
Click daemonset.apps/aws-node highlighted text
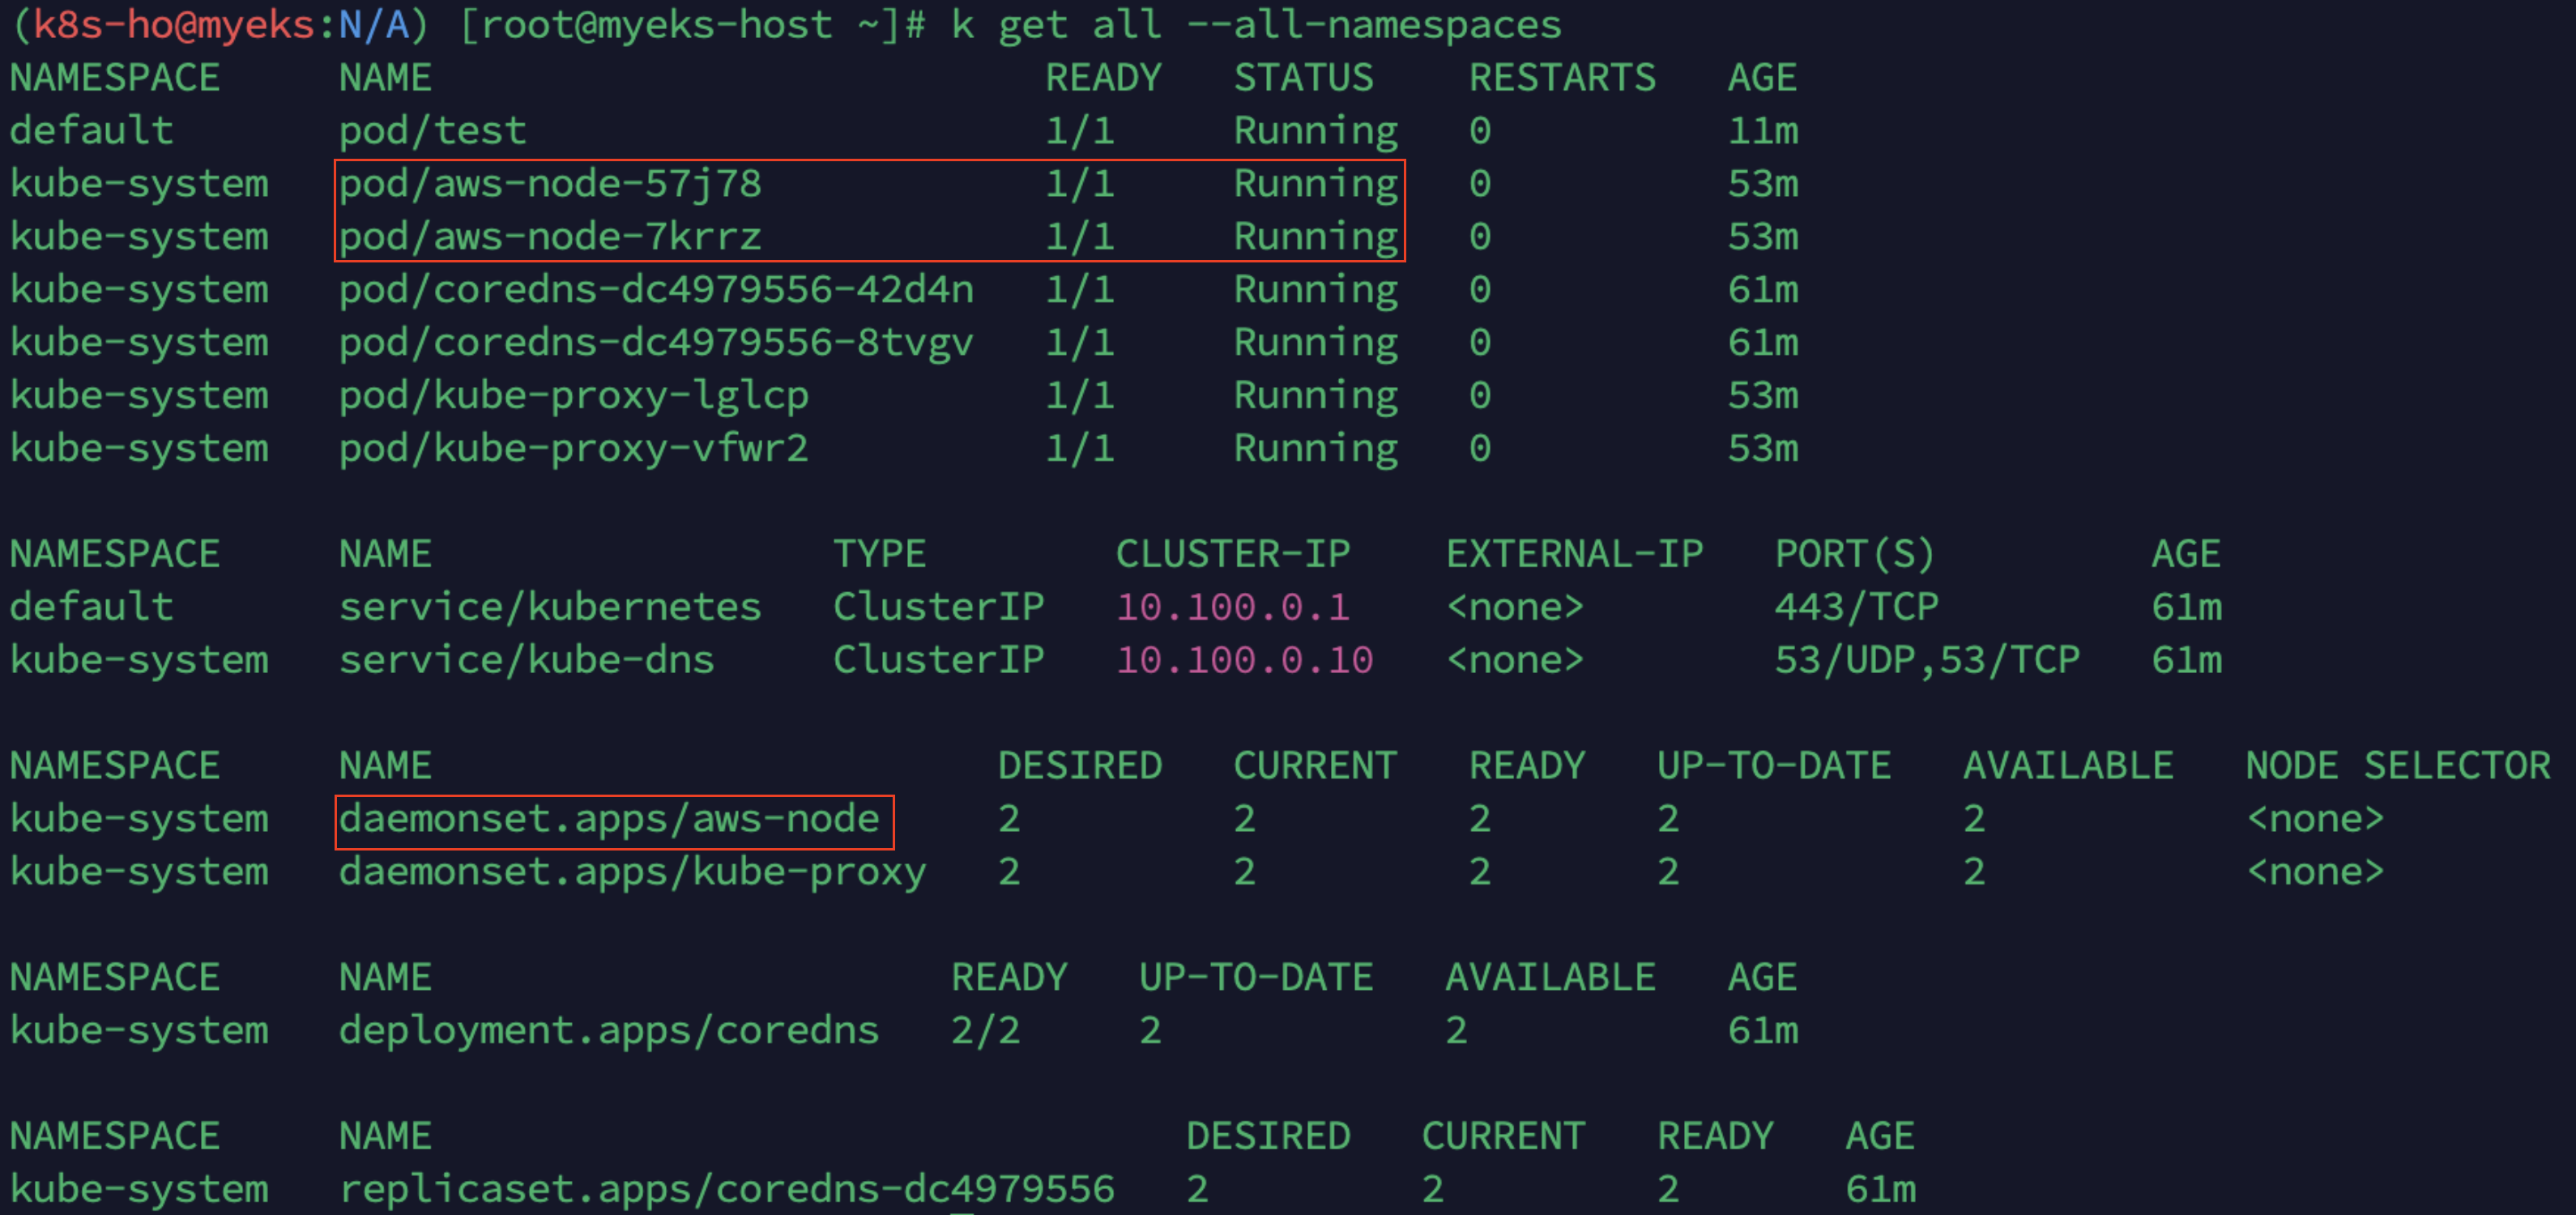609,819
